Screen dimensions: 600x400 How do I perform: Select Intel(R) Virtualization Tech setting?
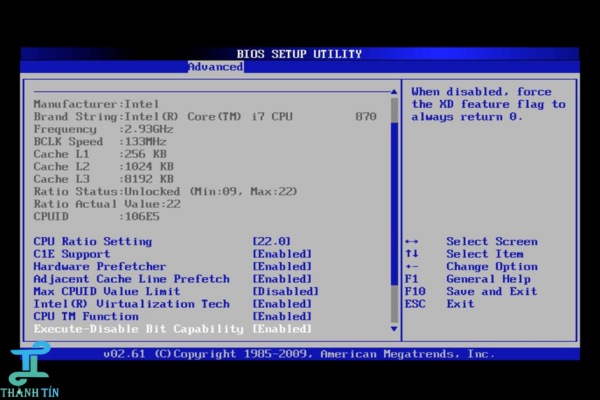tap(132, 304)
